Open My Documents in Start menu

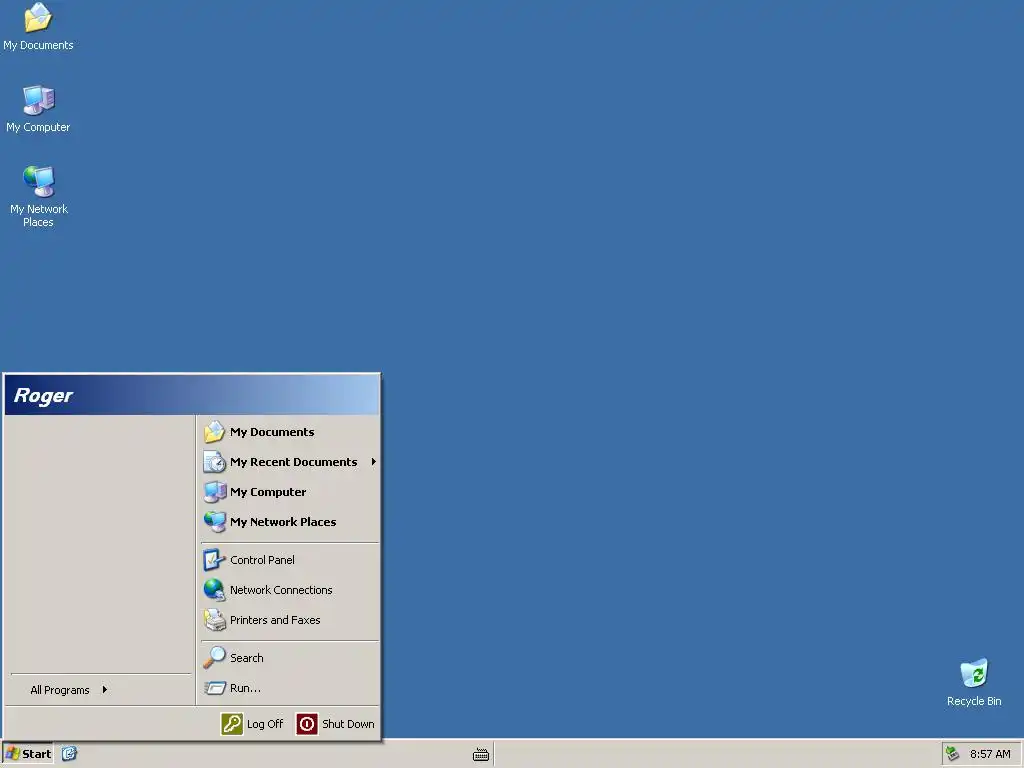[289, 432]
